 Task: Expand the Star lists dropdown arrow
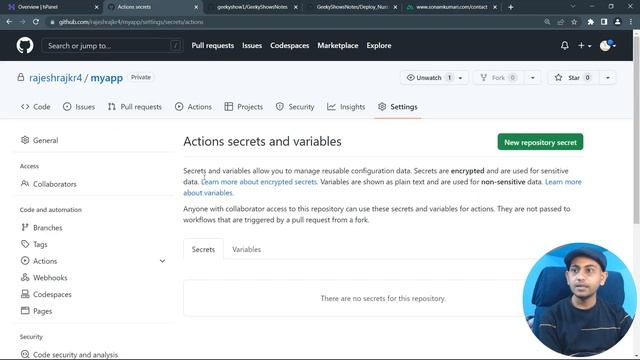(607, 78)
